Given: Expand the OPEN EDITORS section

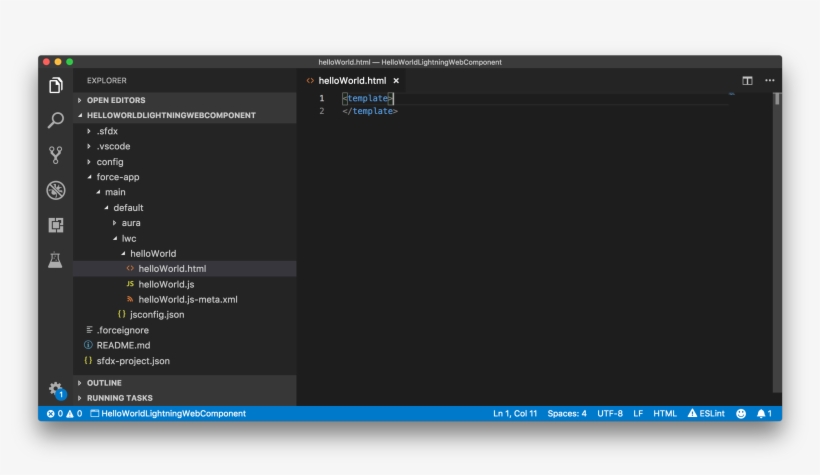Looking at the screenshot, I should coord(185,100).
